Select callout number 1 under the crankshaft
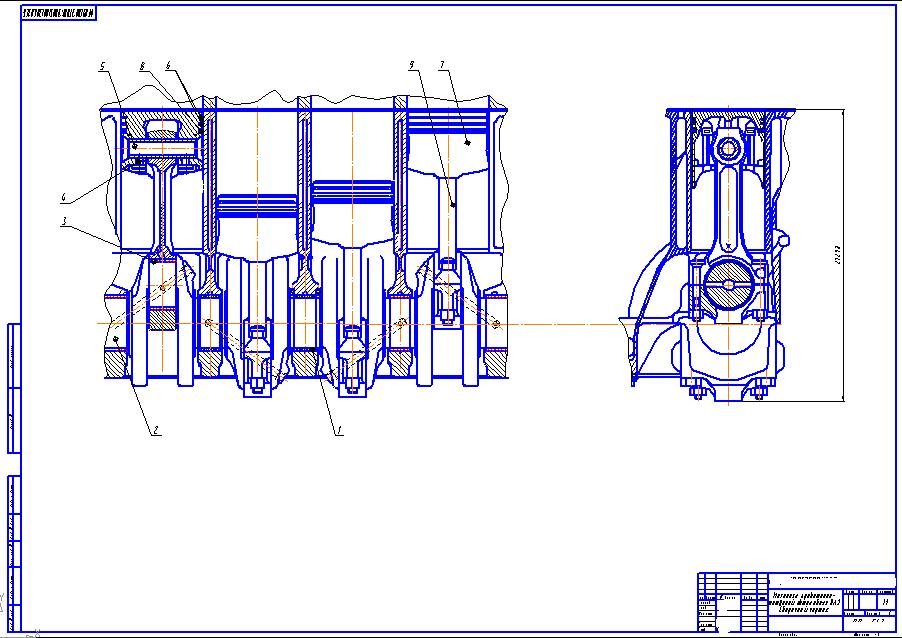This screenshot has height=638, width=902. coord(338,431)
